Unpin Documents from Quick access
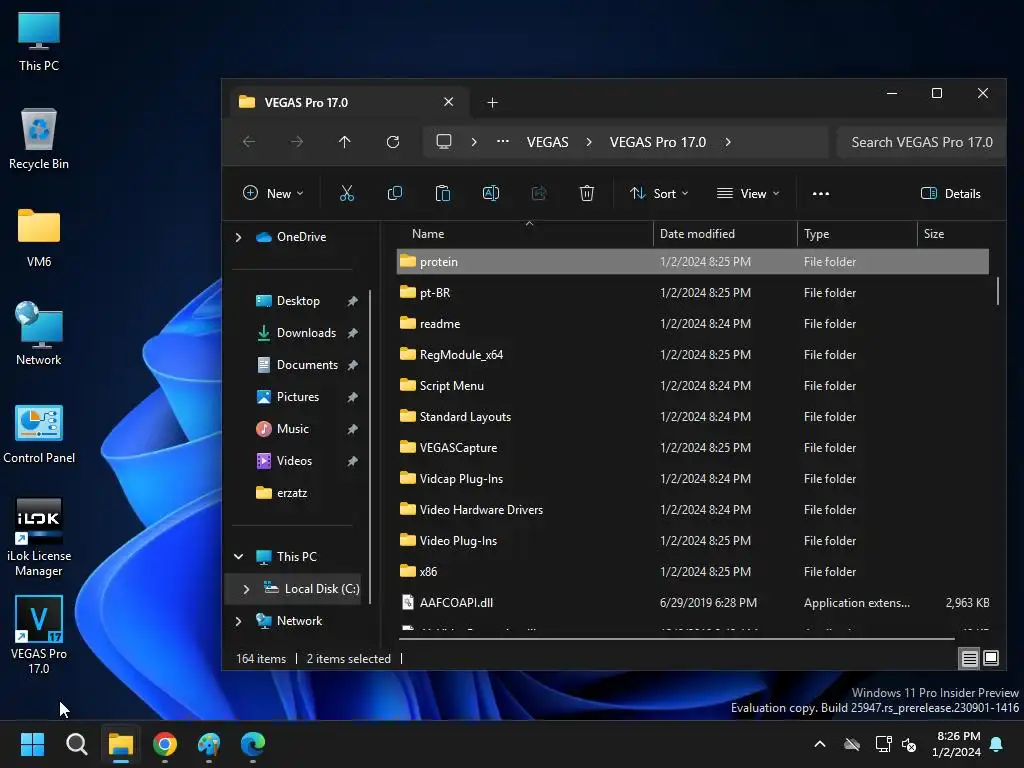The width and height of the screenshot is (1024, 768). click(353, 365)
